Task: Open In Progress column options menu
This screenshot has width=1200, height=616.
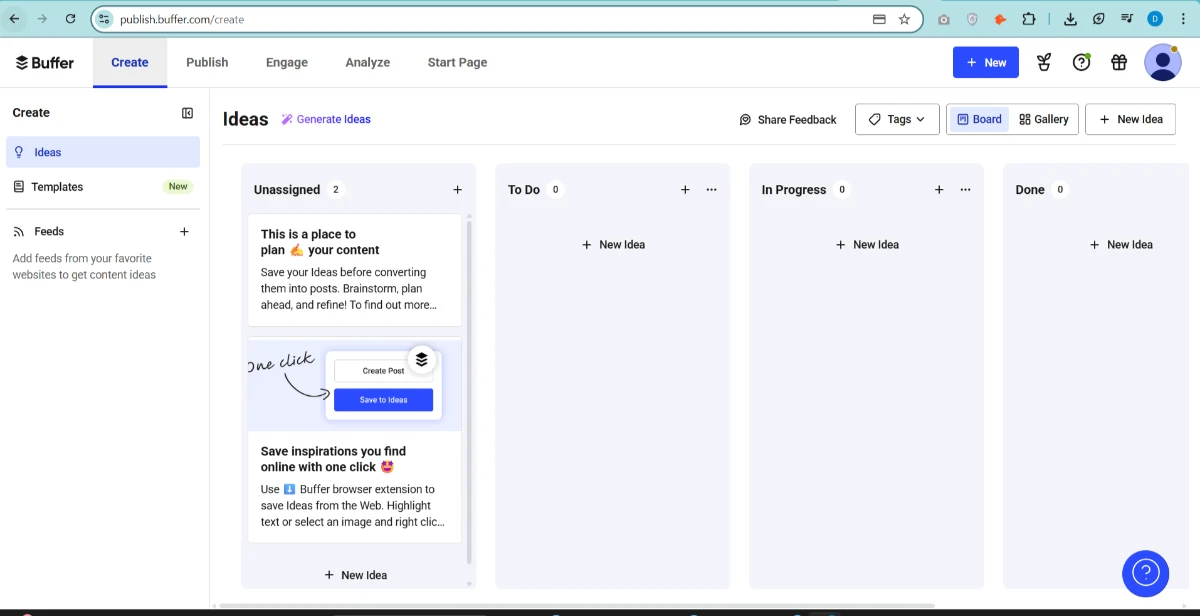Action: (966, 189)
